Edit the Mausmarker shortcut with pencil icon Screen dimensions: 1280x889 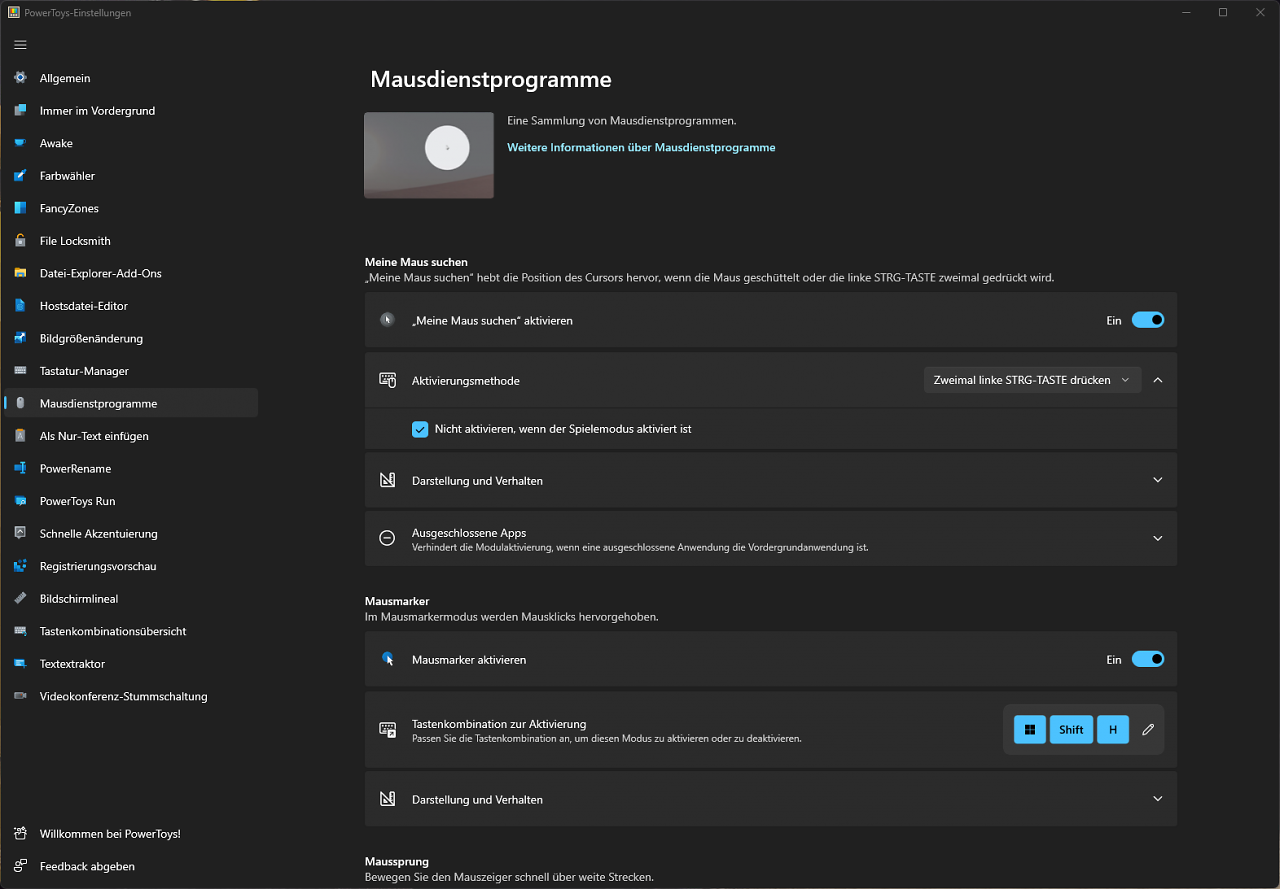(1148, 730)
